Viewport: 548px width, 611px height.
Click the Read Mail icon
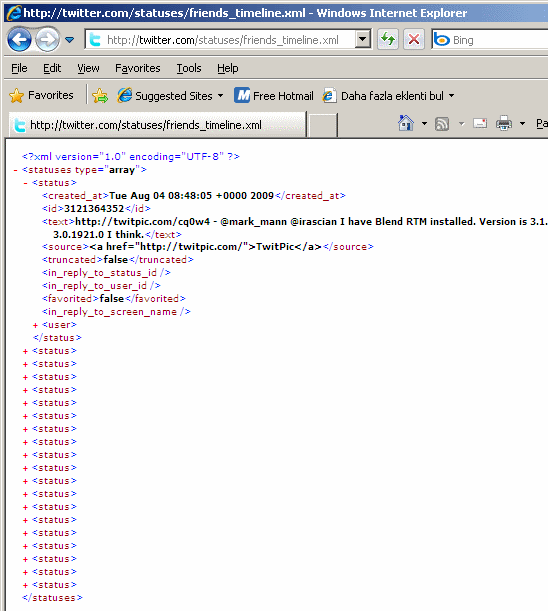click(x=480, y=123)
